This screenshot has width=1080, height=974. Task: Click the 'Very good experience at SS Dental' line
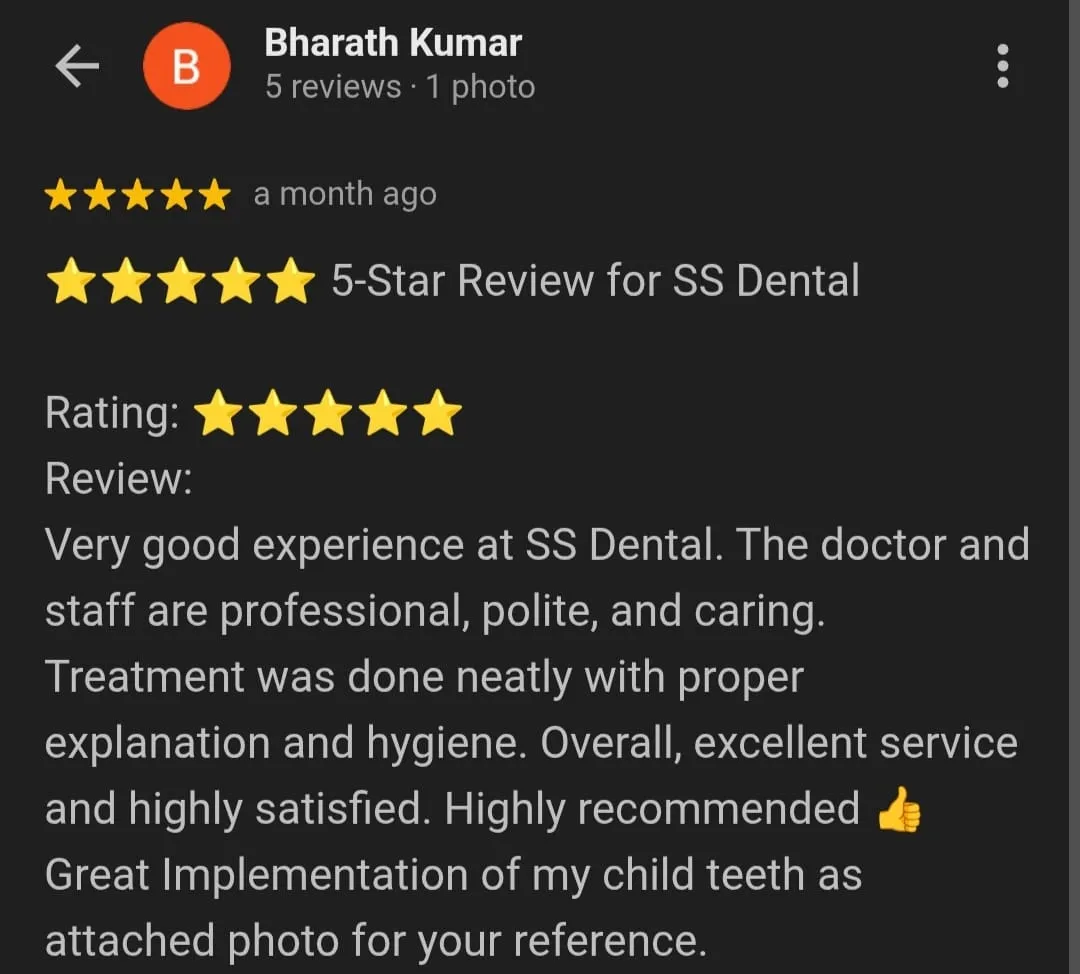(384, 545)
